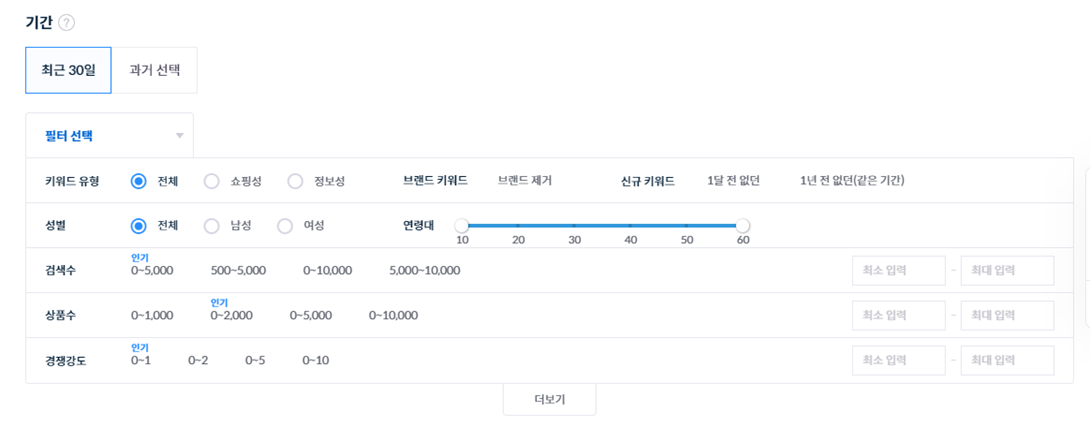Screen dimensions: 1090x442
Task: Expand more filters with 더보기 button
Action: click(x=549, y=399)
